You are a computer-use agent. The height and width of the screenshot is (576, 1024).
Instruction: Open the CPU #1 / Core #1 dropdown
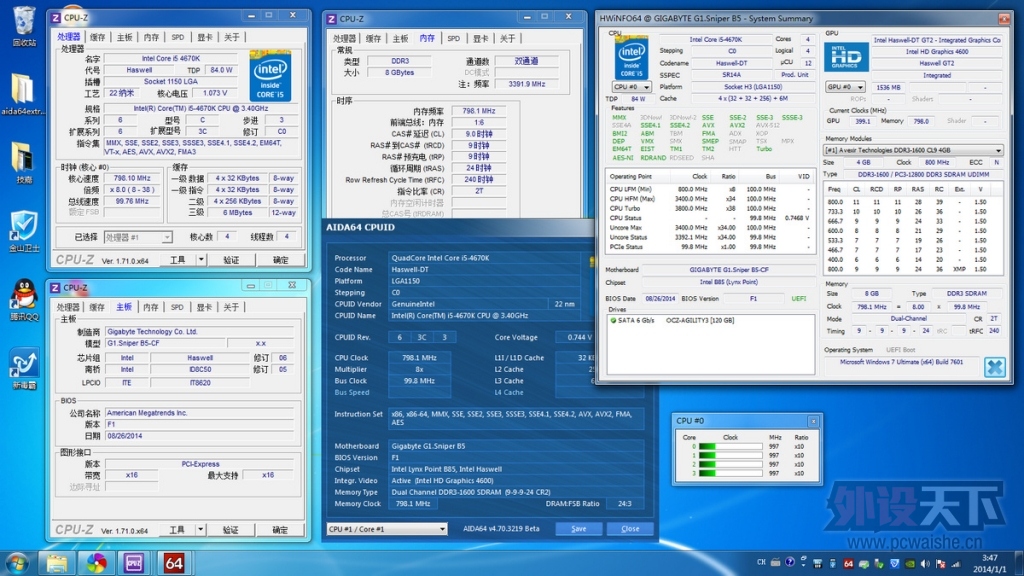(x=387, y=529)
